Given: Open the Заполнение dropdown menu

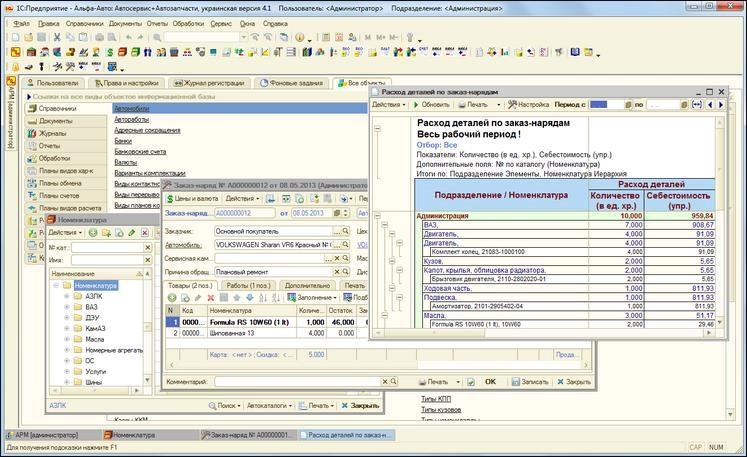Looking at the screenshot, I should [x=320, y=297].
